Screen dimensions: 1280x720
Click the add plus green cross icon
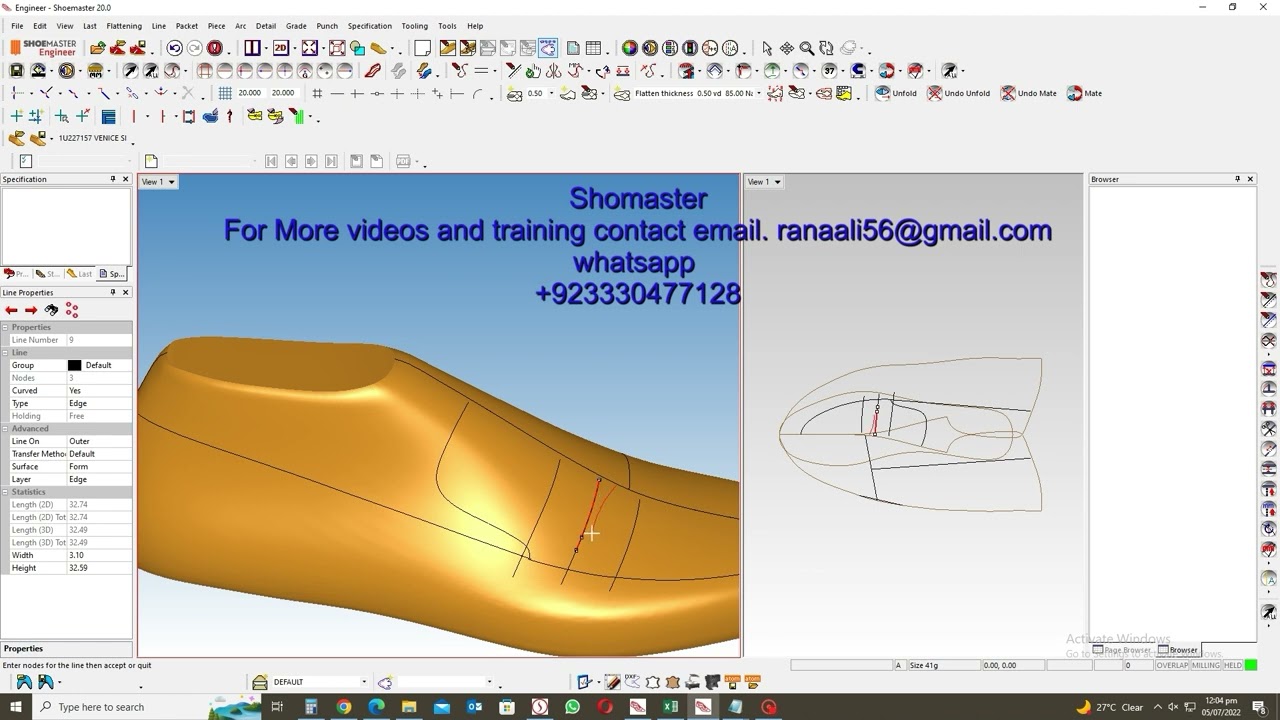click(x=16, y=116)
